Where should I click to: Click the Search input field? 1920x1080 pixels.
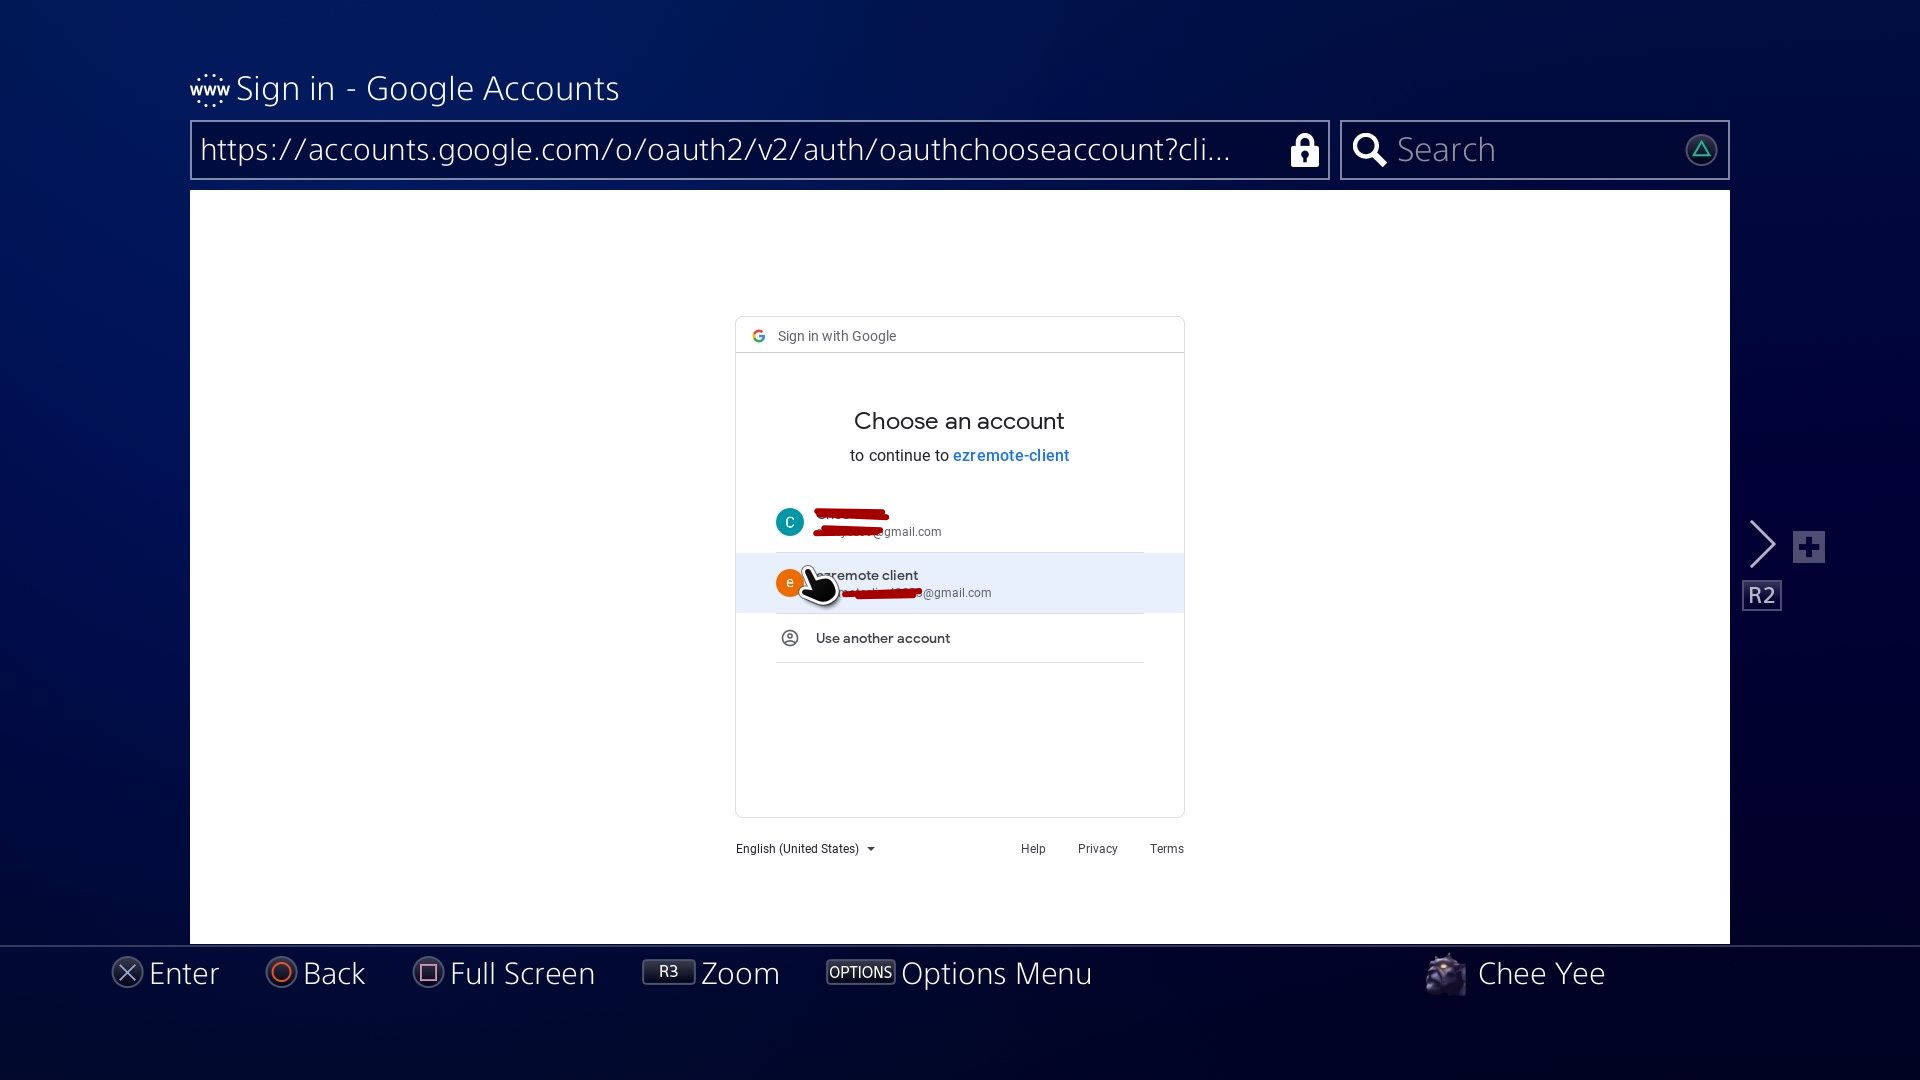pos(1535,150)
